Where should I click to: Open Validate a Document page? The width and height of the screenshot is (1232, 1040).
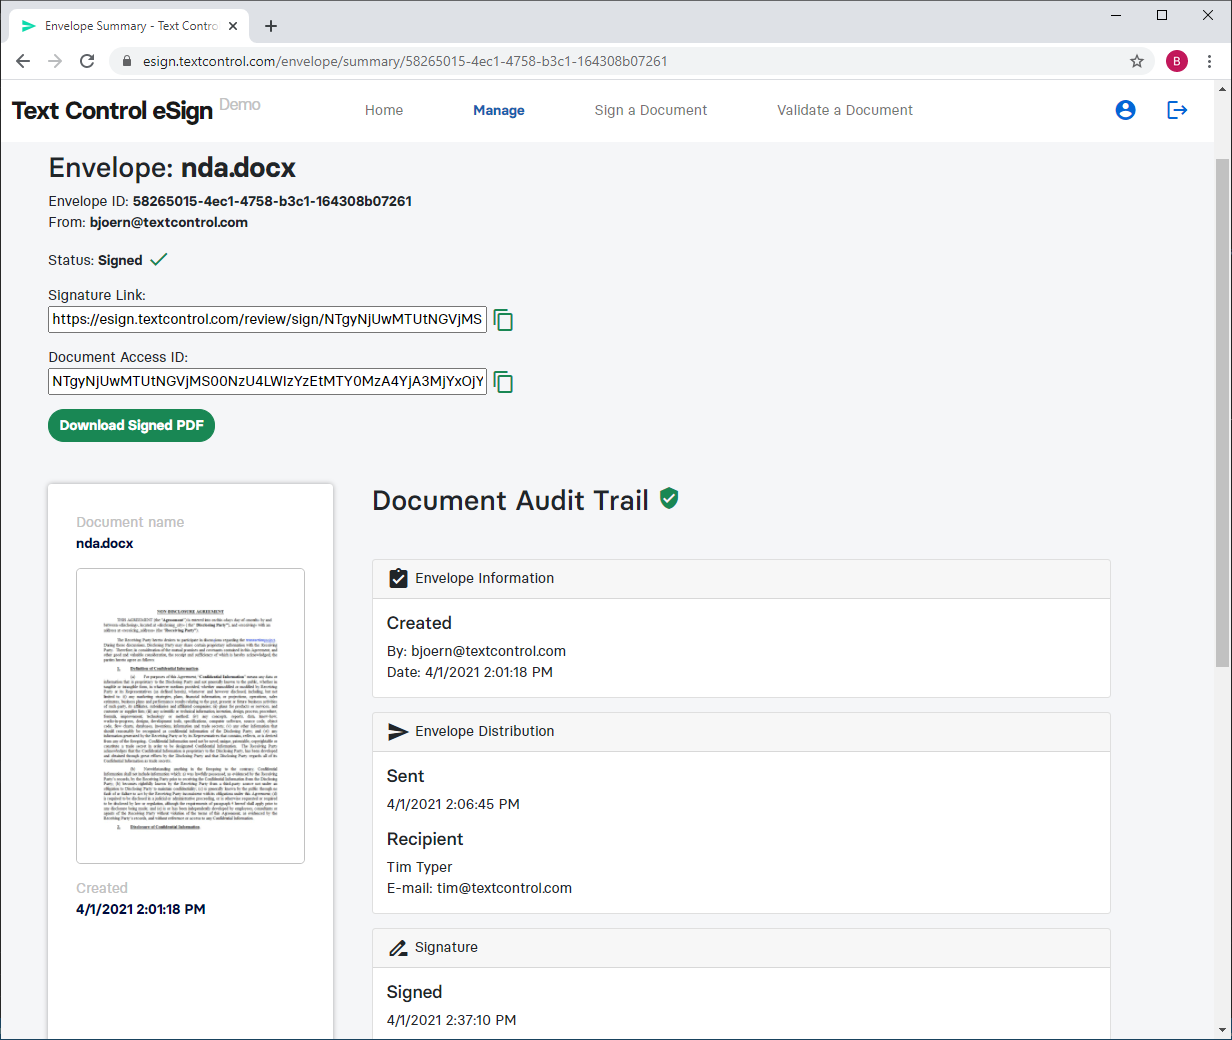[845, 110]
